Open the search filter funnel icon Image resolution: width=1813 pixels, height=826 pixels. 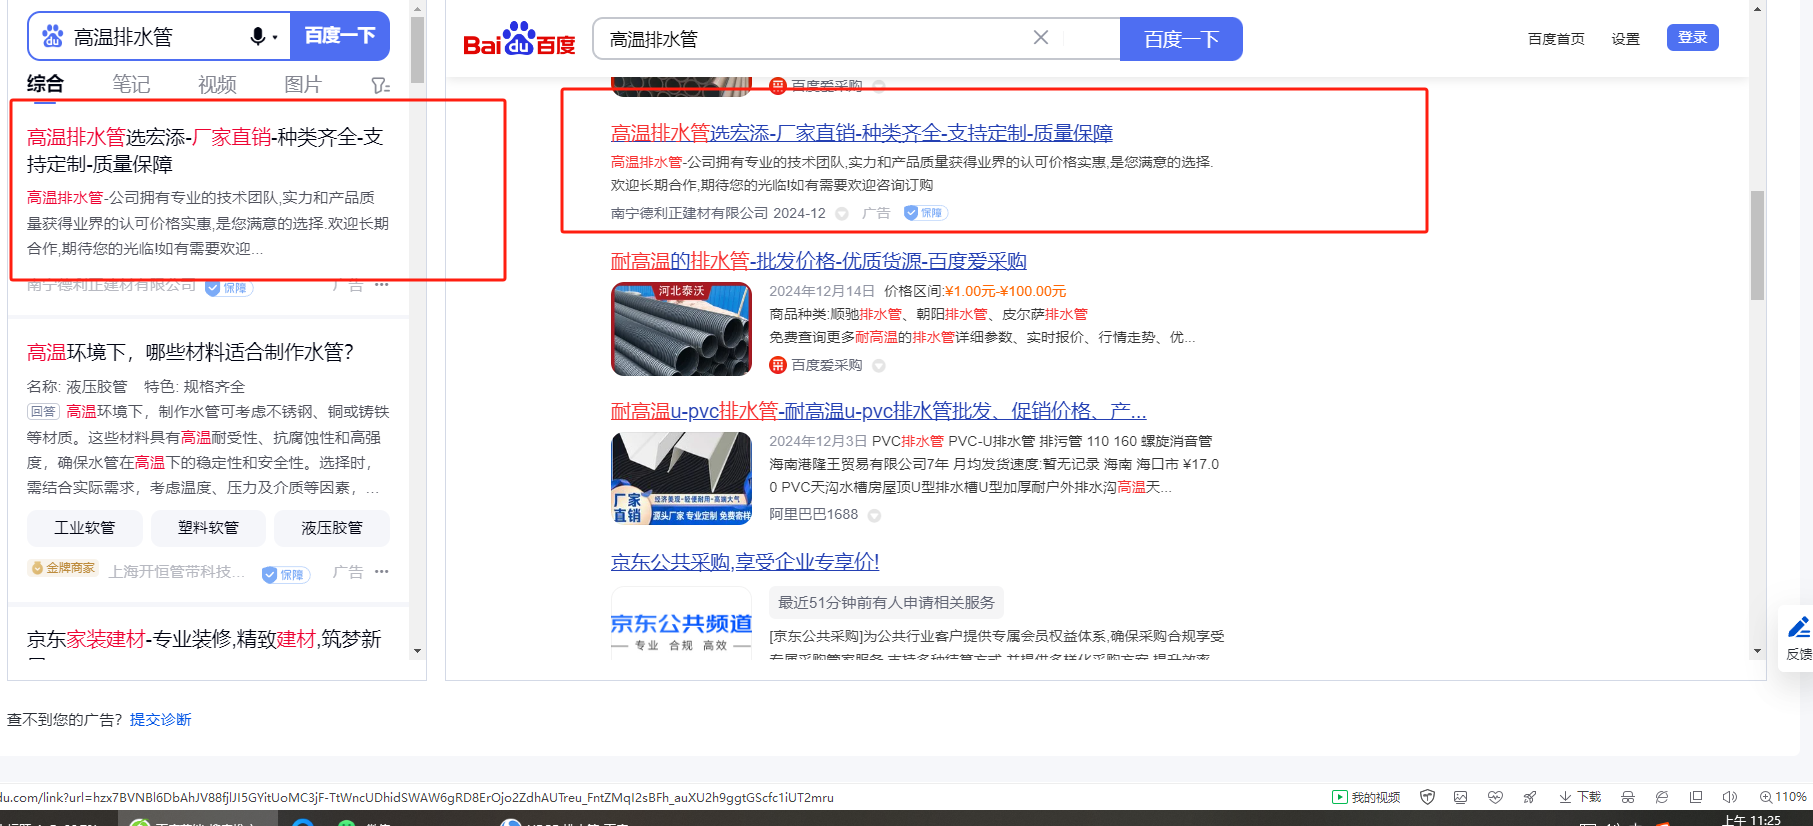click(380, 85)
